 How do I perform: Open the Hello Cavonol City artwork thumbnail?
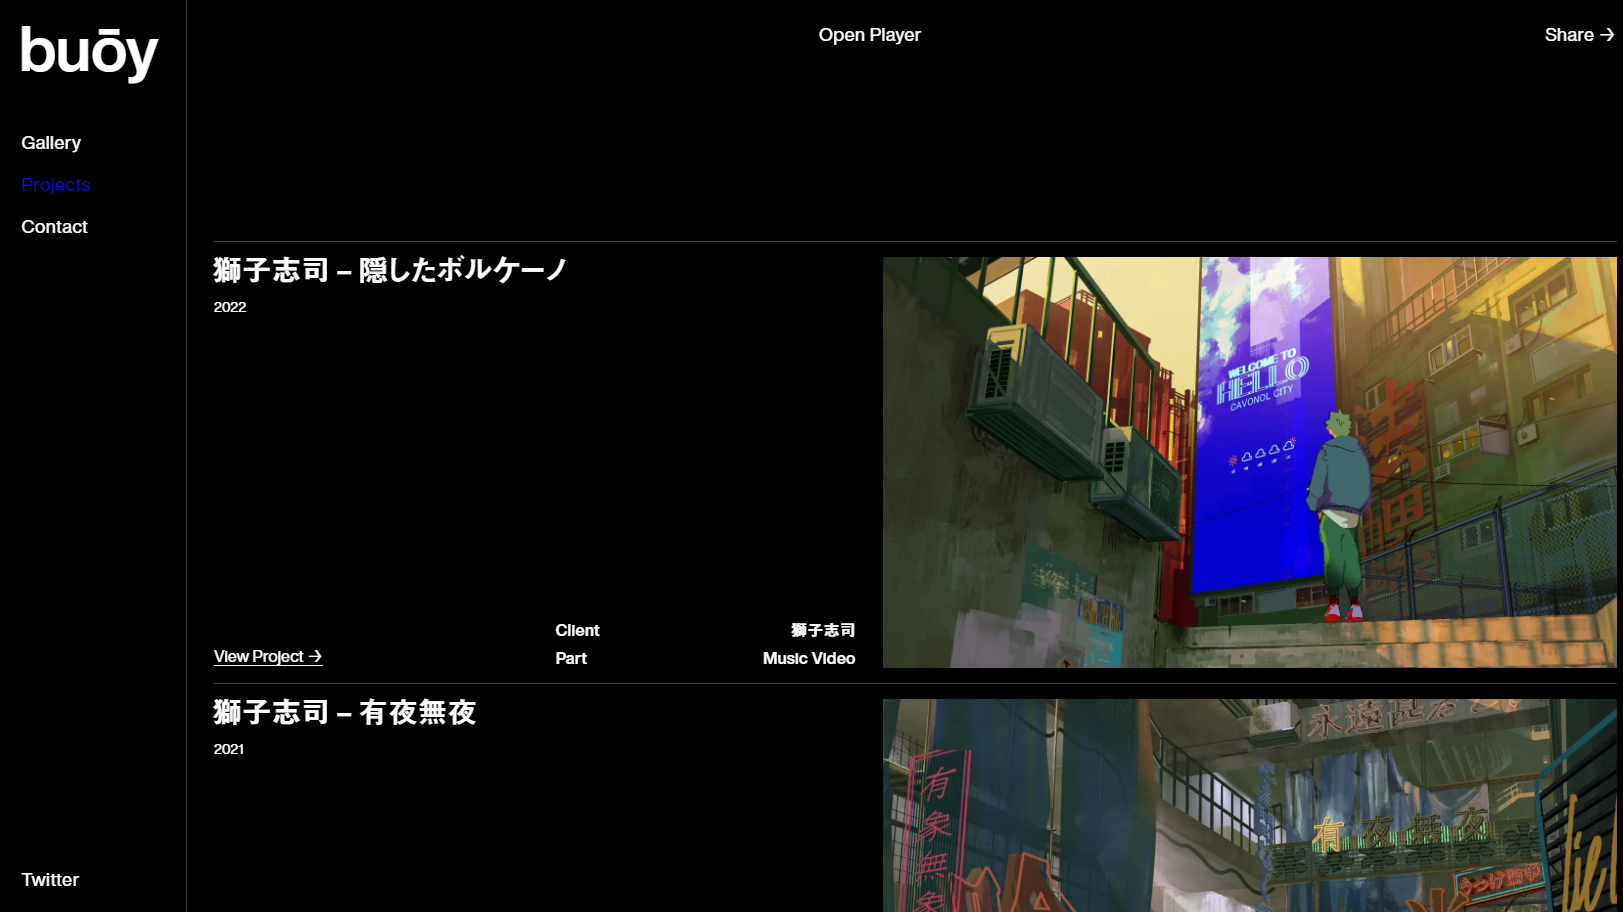pyautogui.click(x=1249, y=462)
